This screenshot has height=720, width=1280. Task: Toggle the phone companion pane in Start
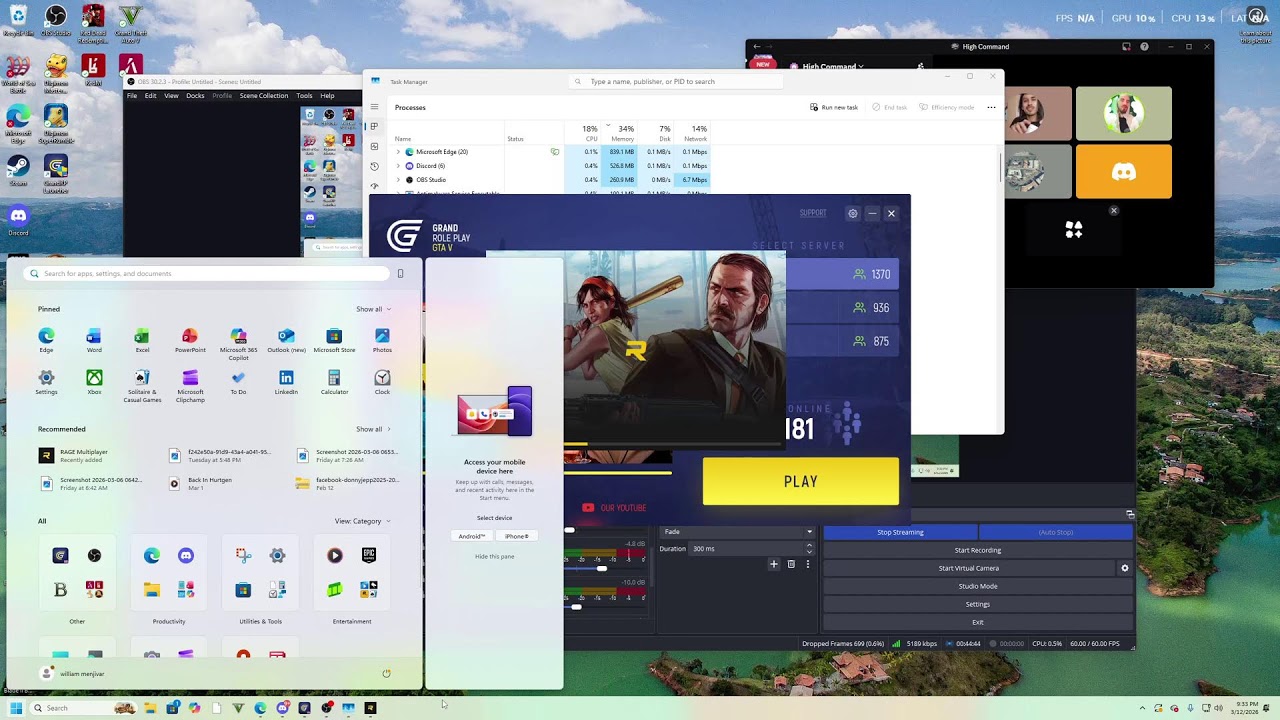400,273
